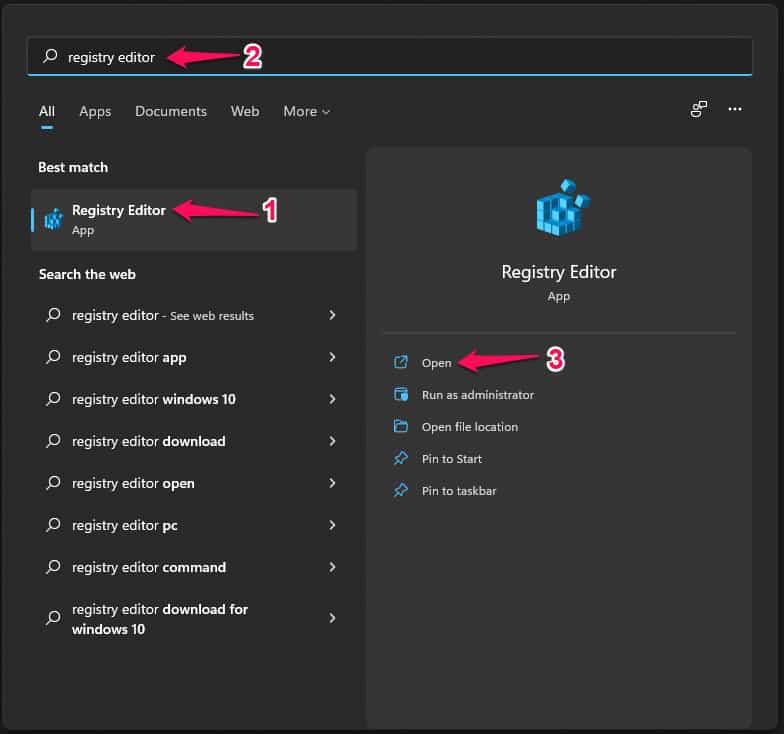Click the Open action icon
784x734 pixels.
[400, 362]
